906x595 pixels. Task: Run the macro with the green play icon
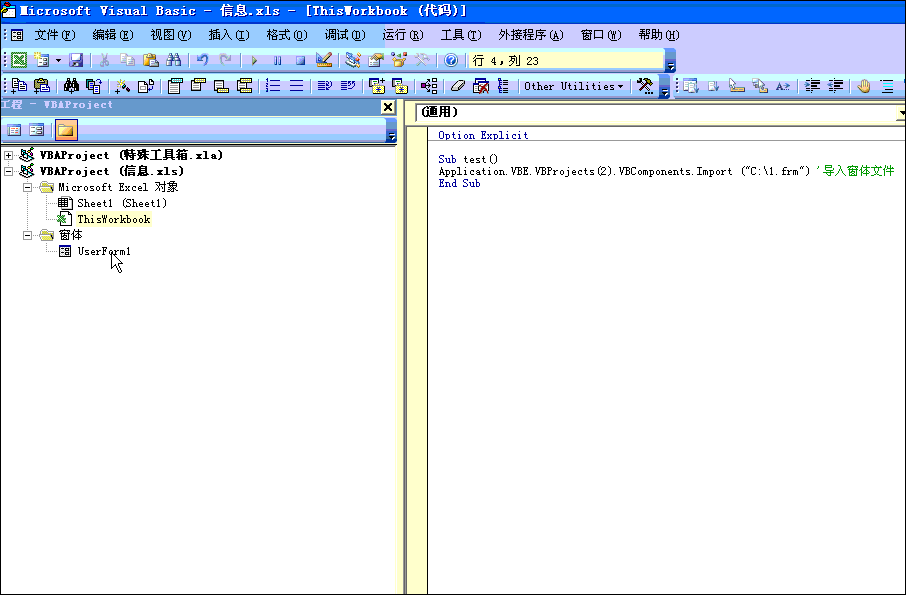point(254,60)
